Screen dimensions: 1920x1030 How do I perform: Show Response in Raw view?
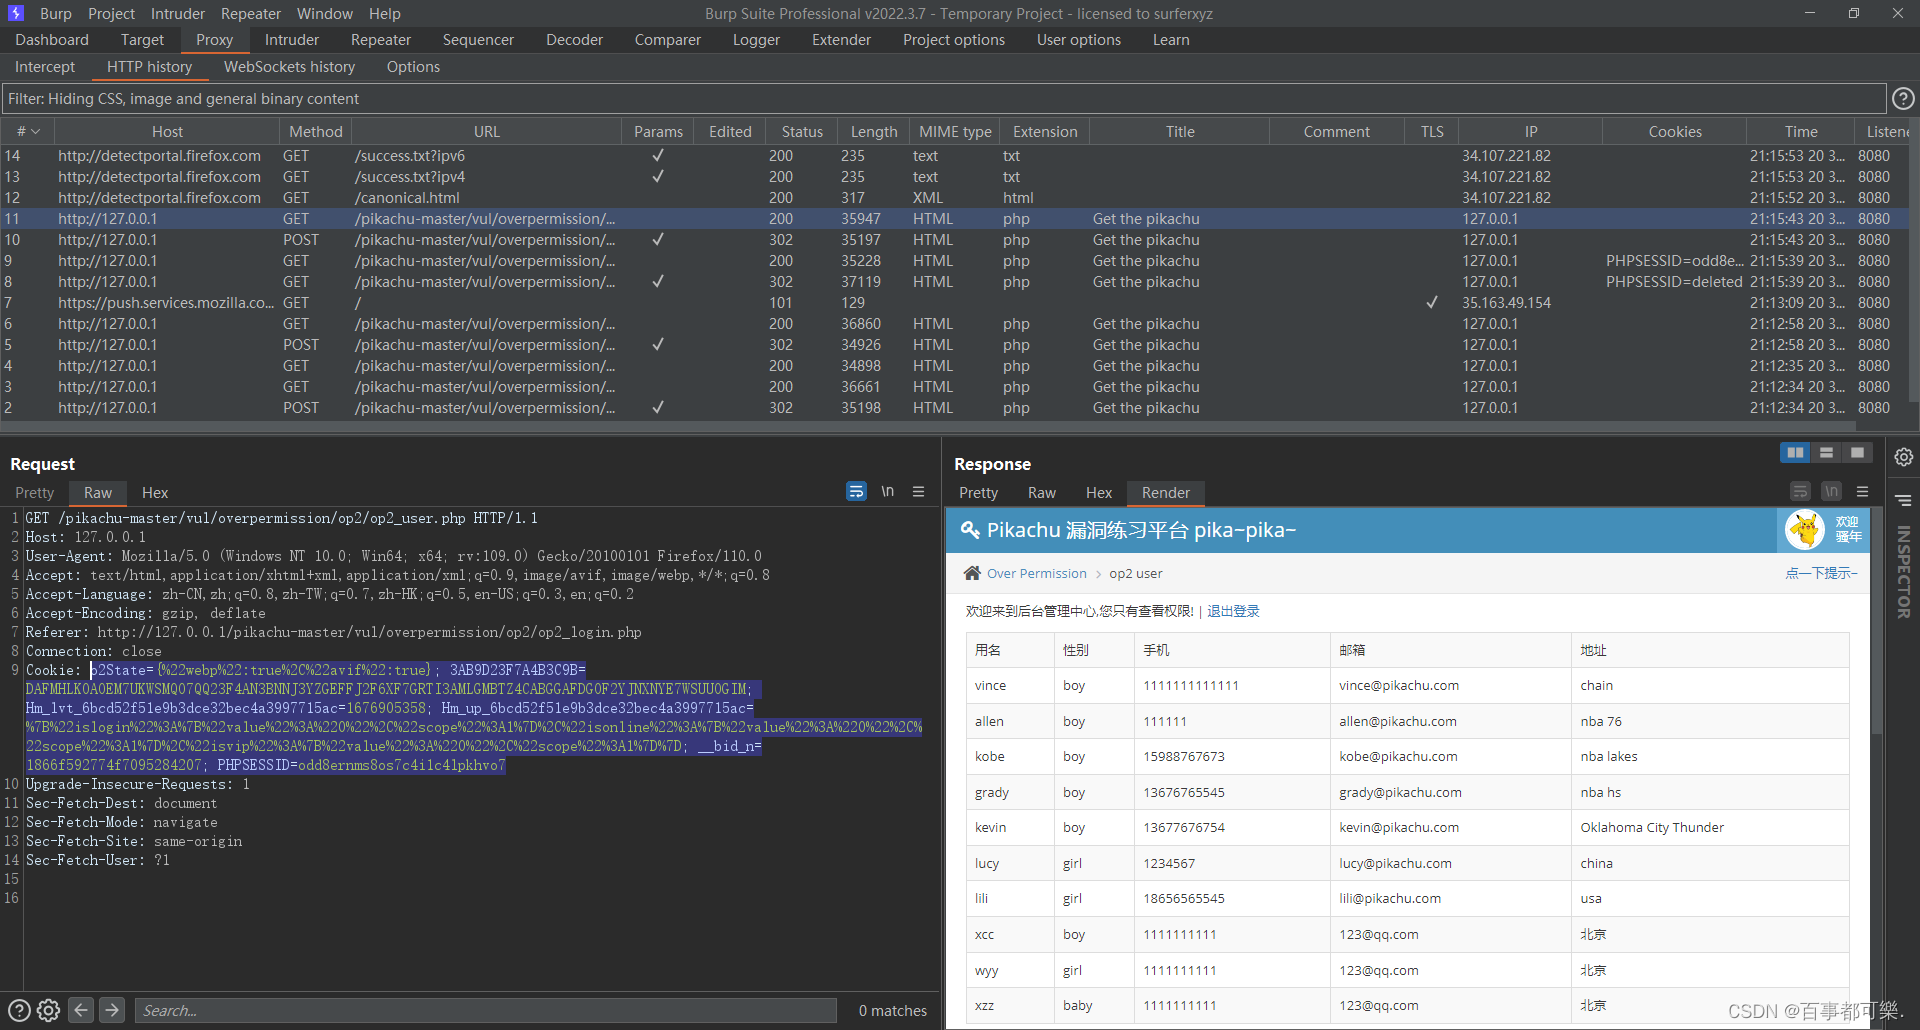pos(1042,493)
